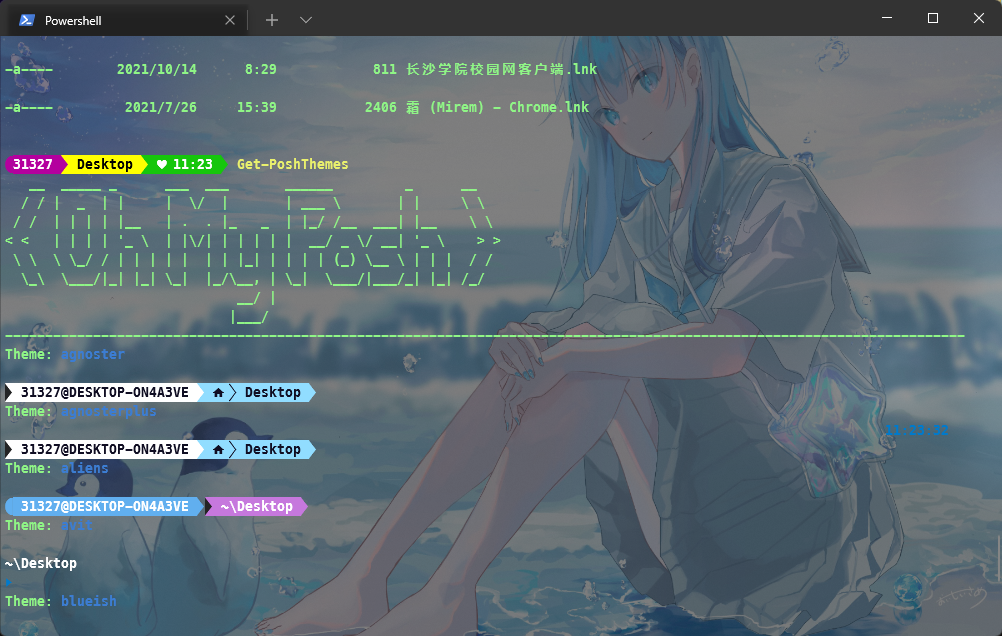This screenshot has width=1002, height=636.
Task: Click theme name agnoster
Action: click(x=93, y=354)
